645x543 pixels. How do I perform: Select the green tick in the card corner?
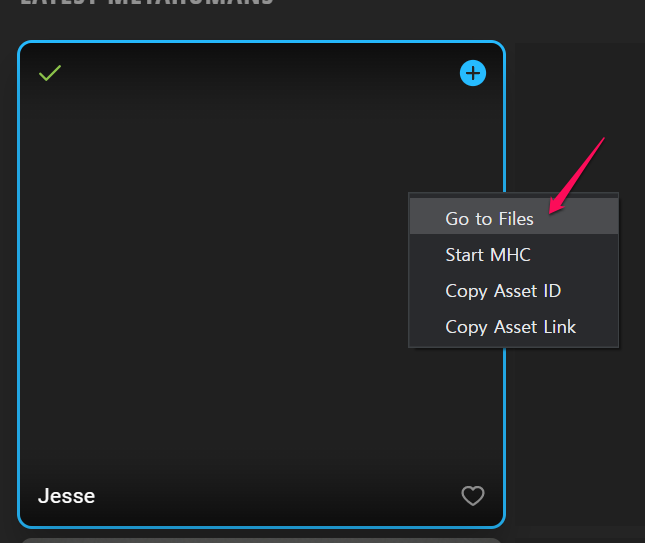[x=50, y=73]
